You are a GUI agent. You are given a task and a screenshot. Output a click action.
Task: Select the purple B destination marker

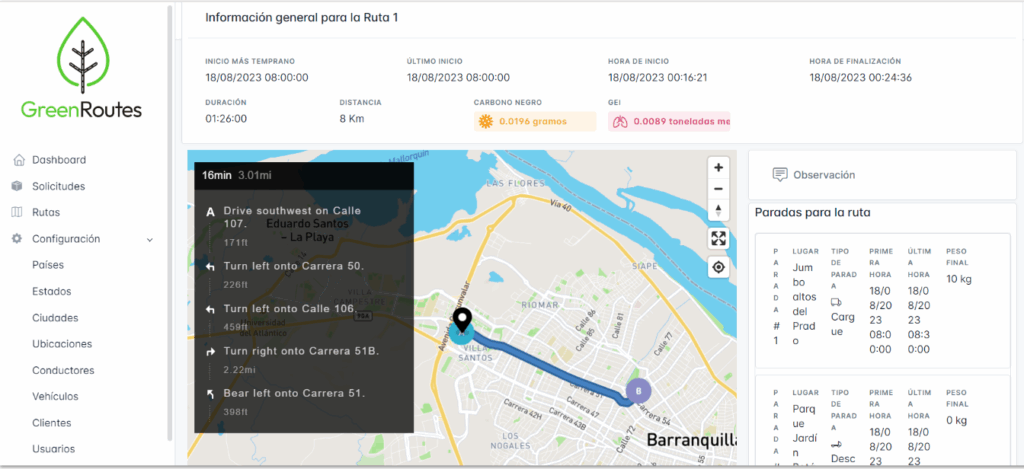coord(639,391)
